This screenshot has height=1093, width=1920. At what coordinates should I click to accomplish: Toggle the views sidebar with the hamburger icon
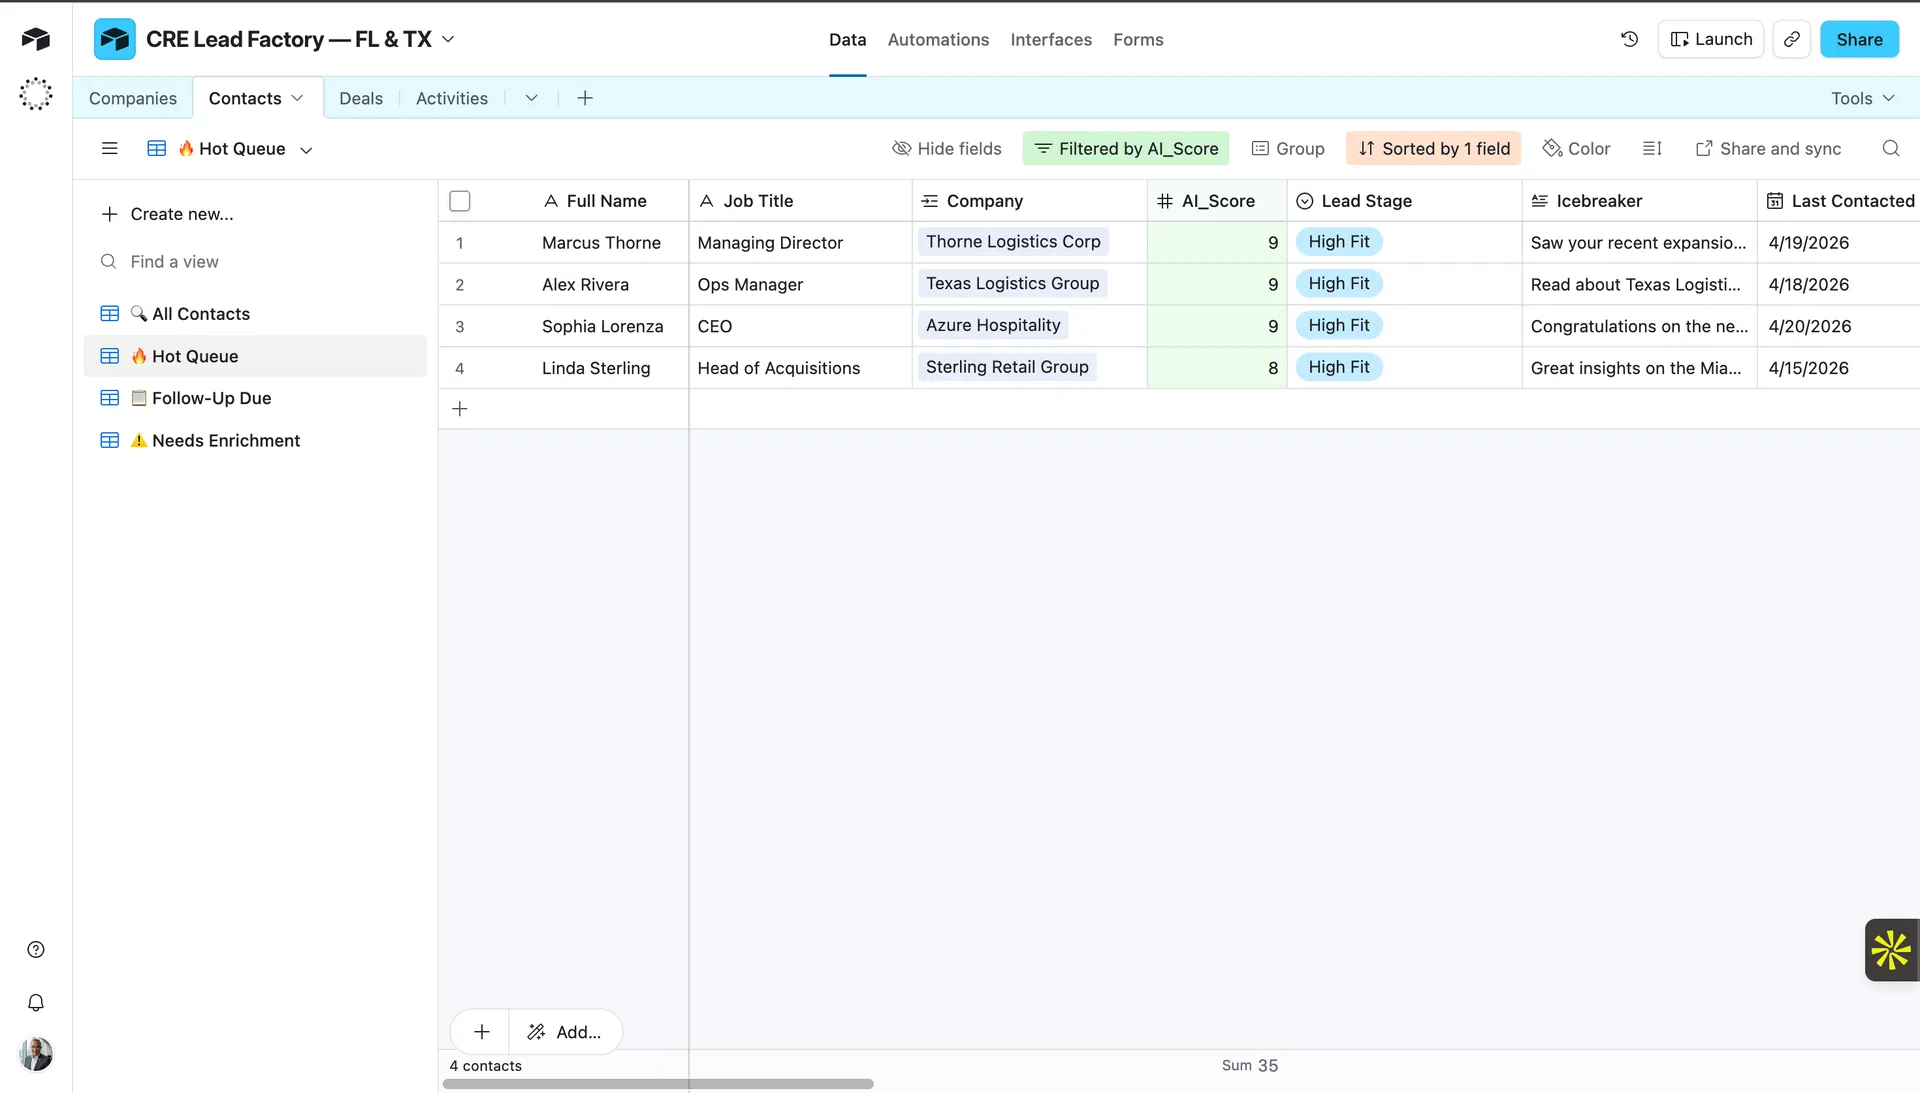(110, 148)
